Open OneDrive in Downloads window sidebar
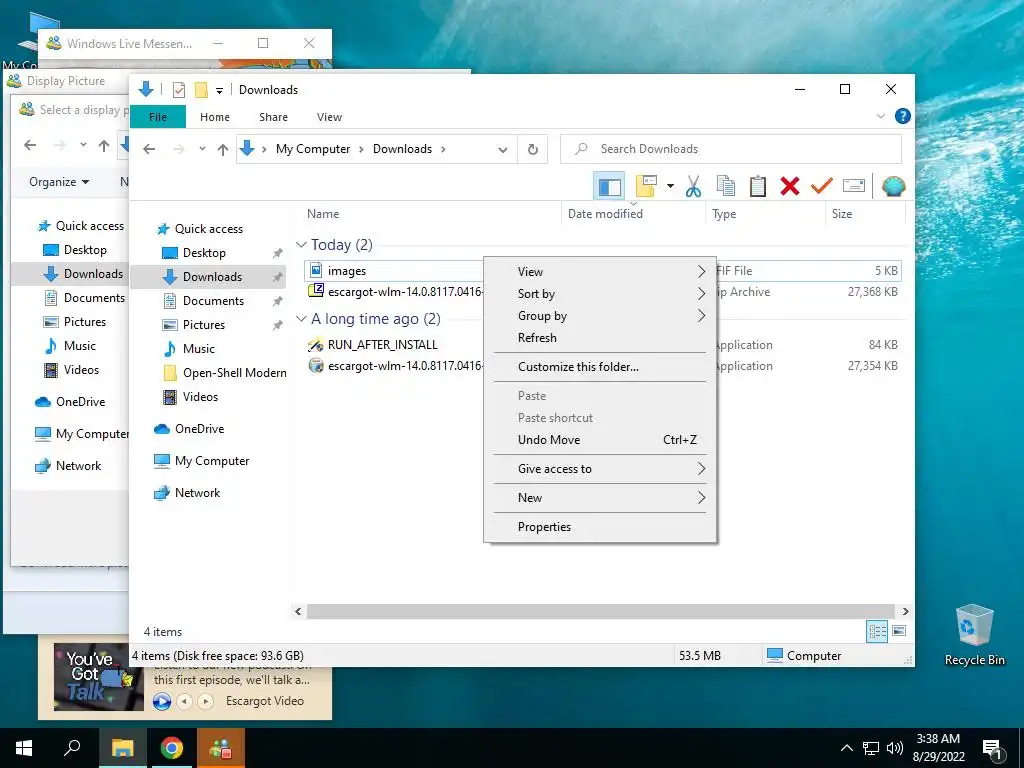 point(199,429)
